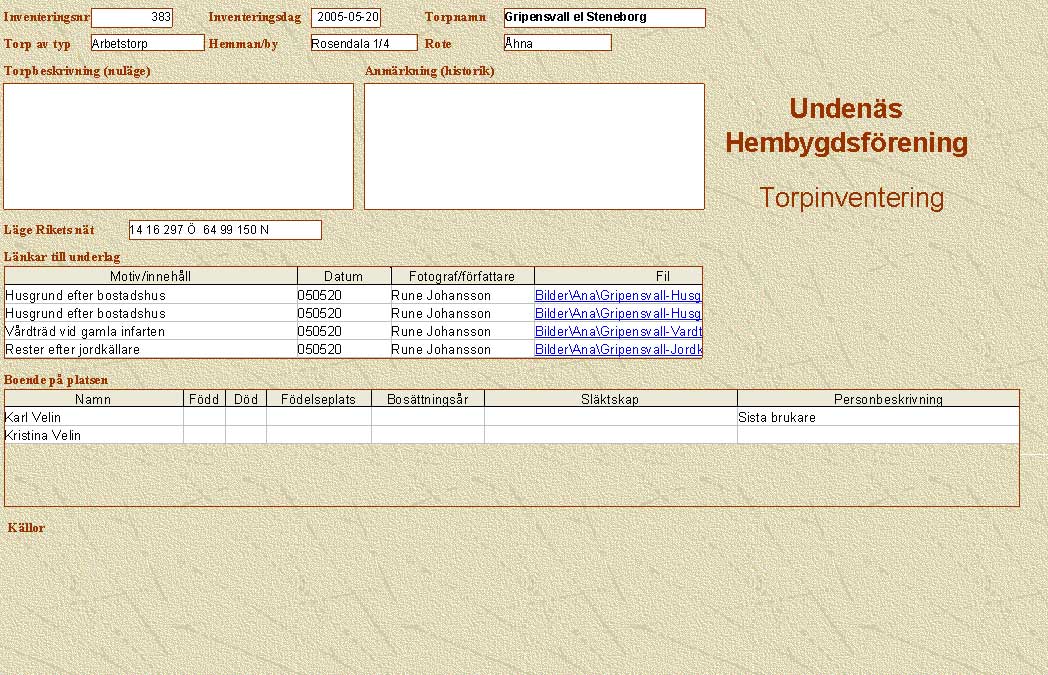
Task: Click the Bosättningsår column header
Action: tap(427, 399)
